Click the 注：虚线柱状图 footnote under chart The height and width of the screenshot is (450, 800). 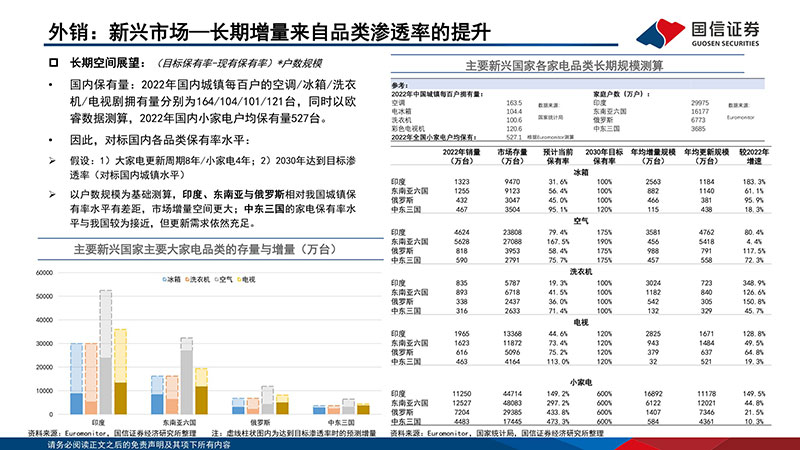[294, 433]
